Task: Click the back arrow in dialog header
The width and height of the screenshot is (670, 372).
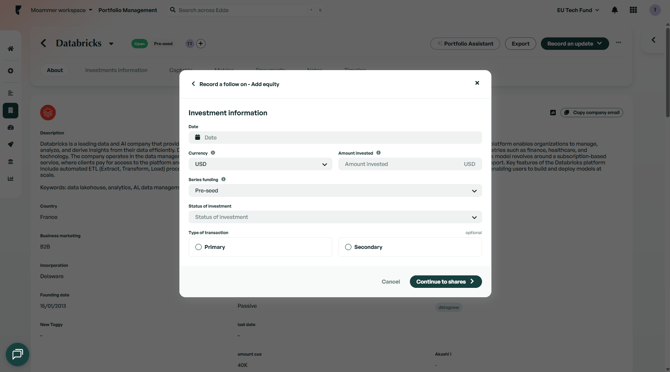Action: point(193,84)
